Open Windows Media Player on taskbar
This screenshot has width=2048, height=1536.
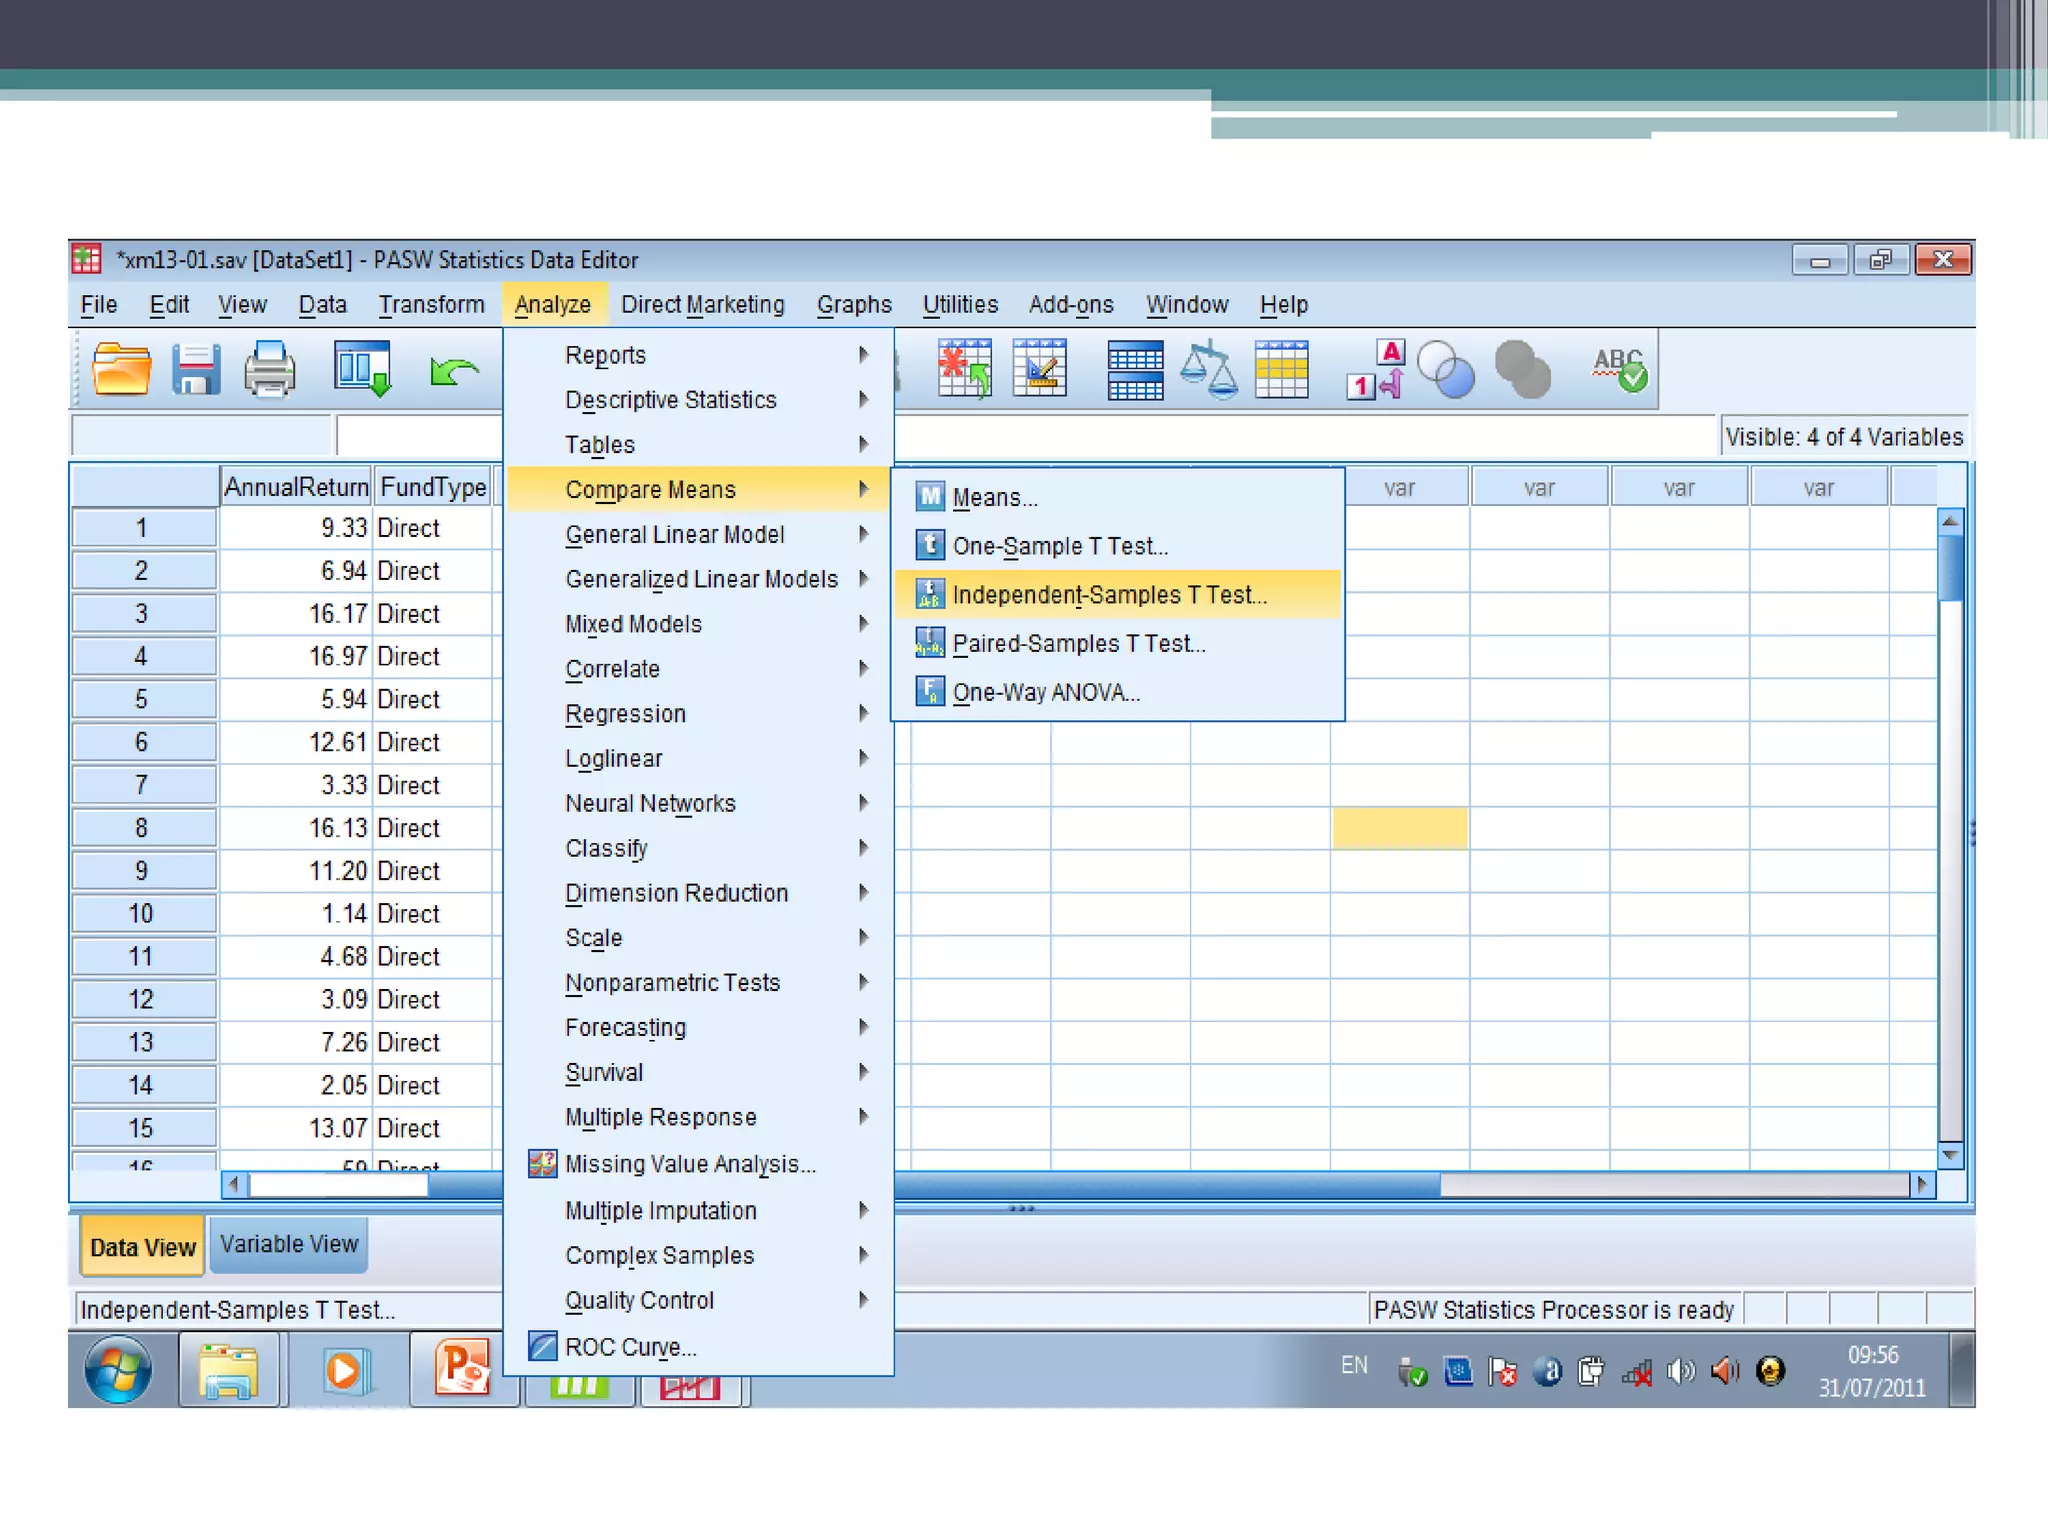[346, 1370]
